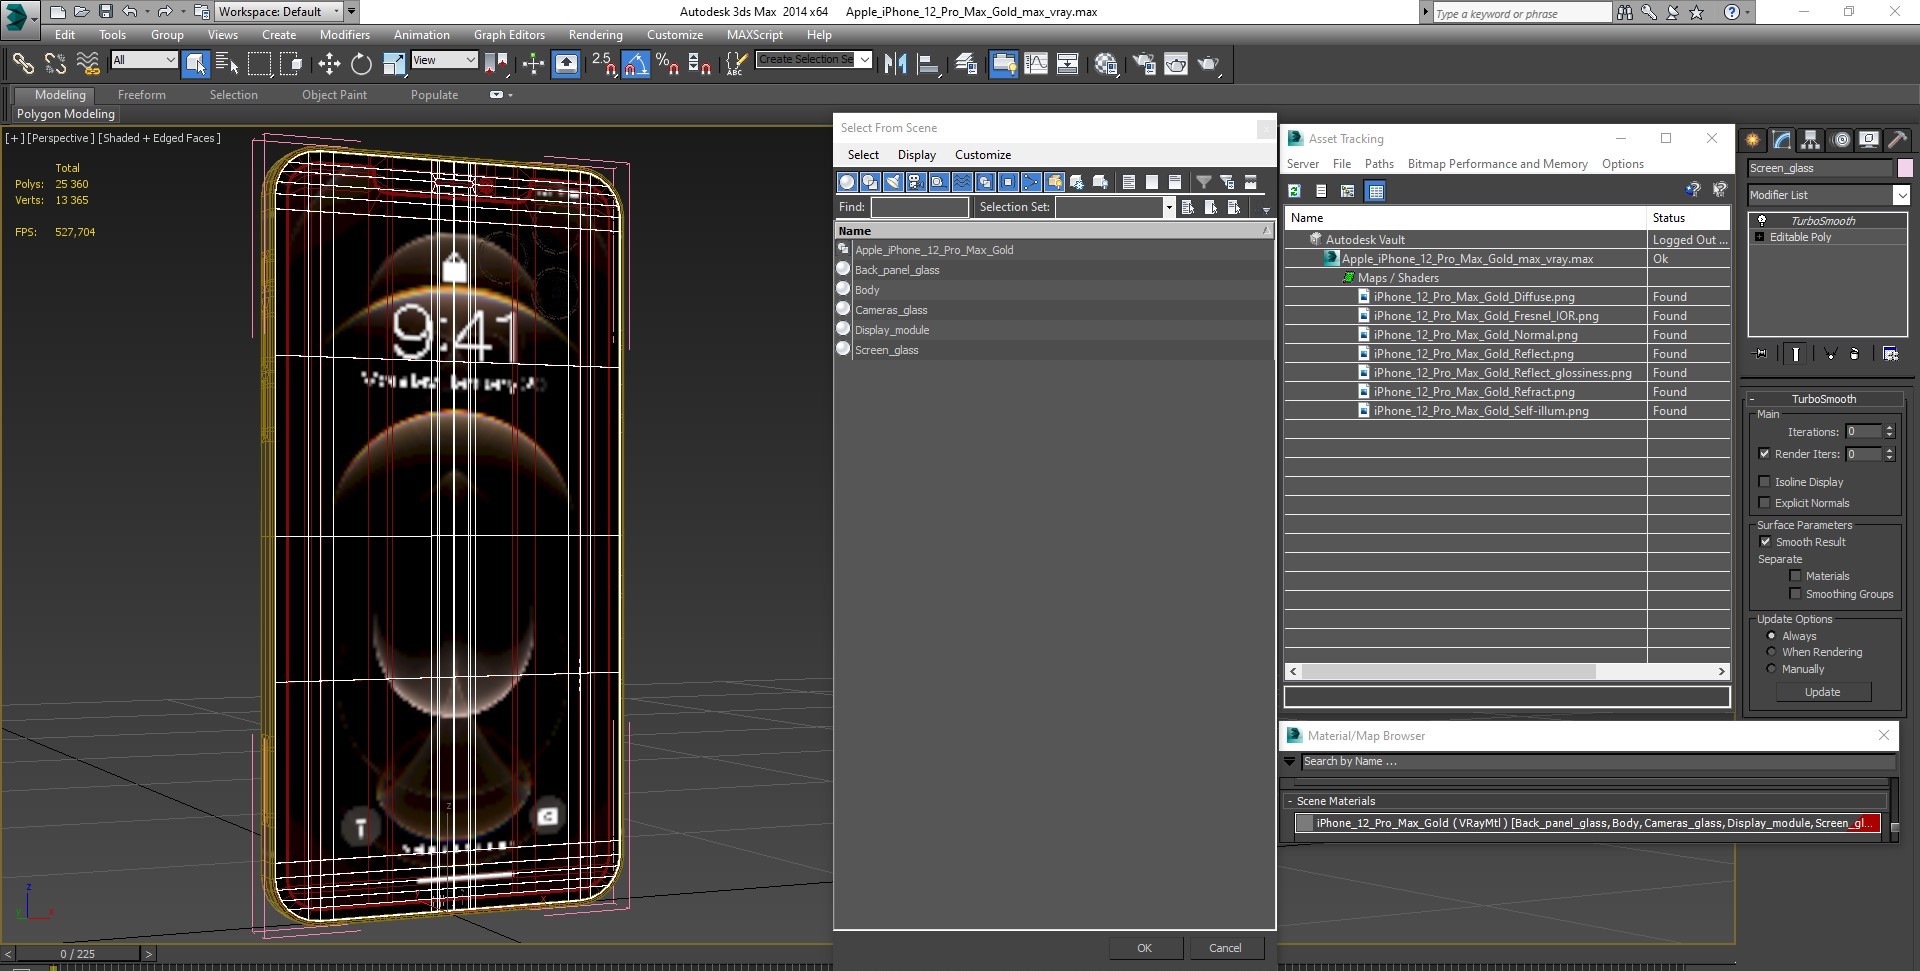Open the Modifiers menu
The image size is (1920, 971).
coord(344,34)
